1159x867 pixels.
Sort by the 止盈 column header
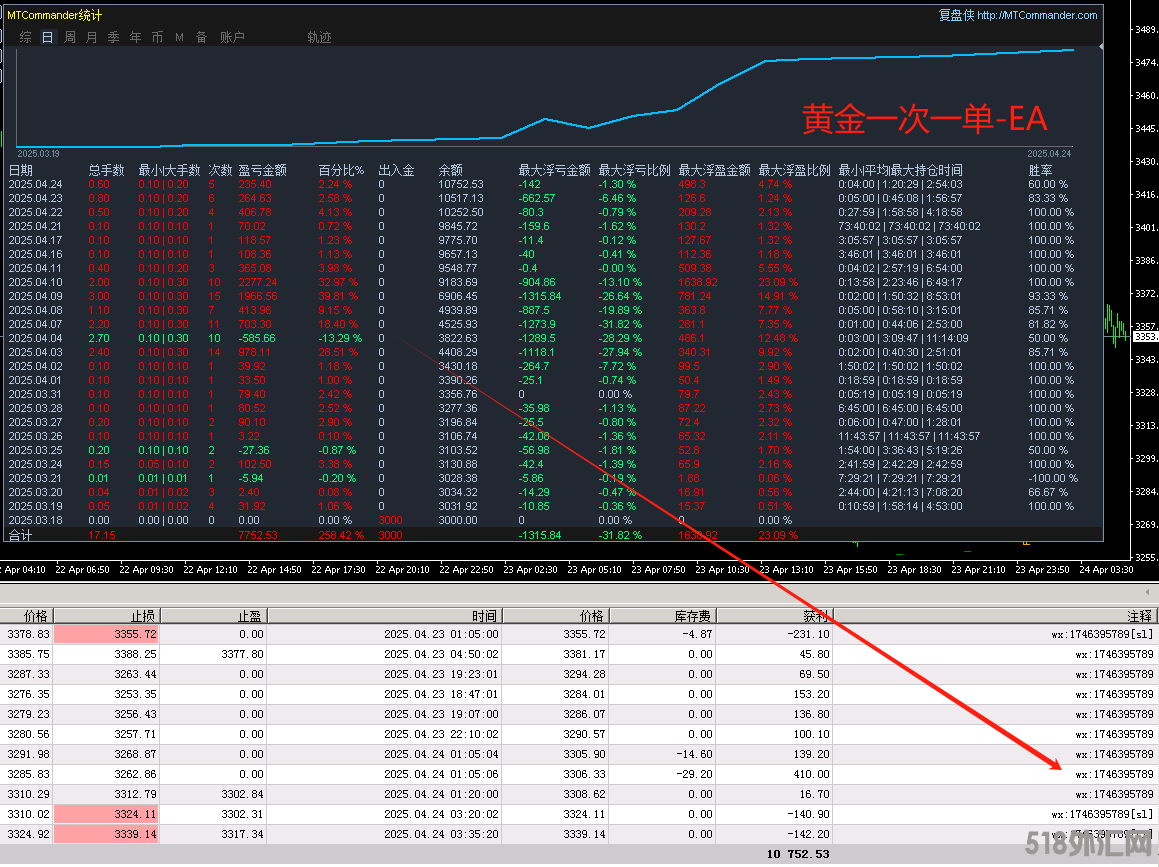coord(214,616)
